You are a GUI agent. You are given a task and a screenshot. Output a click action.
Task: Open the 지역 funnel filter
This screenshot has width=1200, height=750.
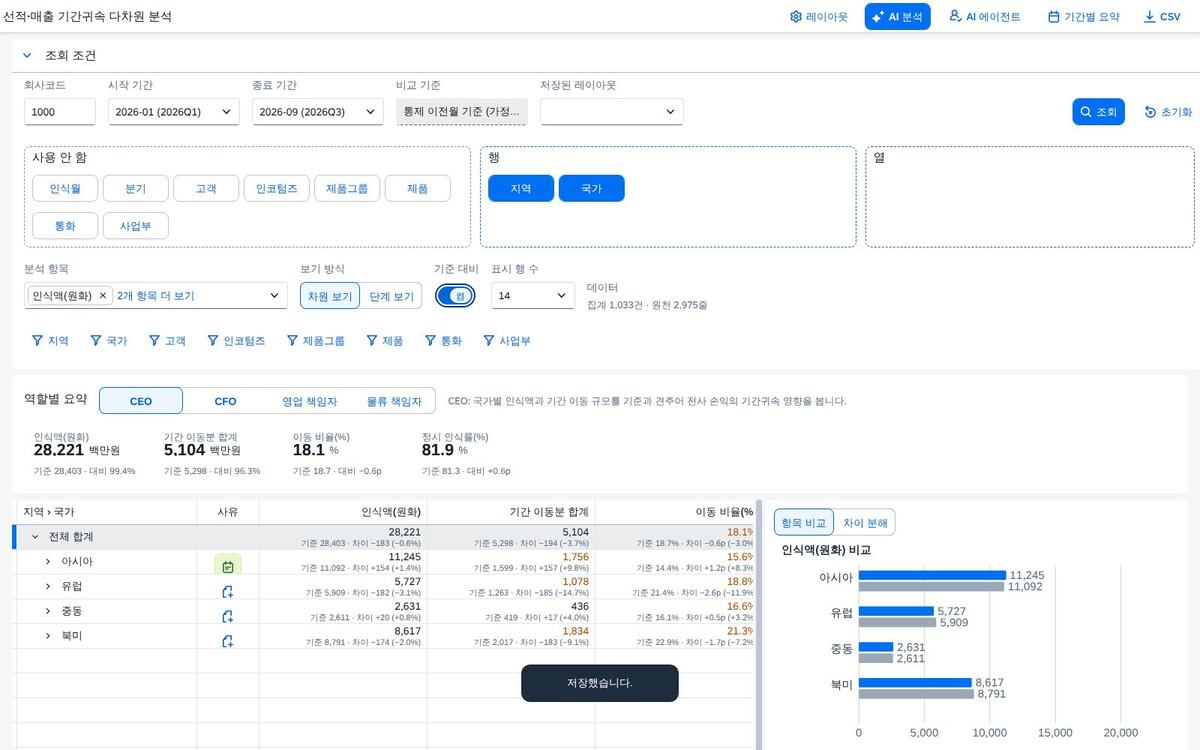pos(50,341)
